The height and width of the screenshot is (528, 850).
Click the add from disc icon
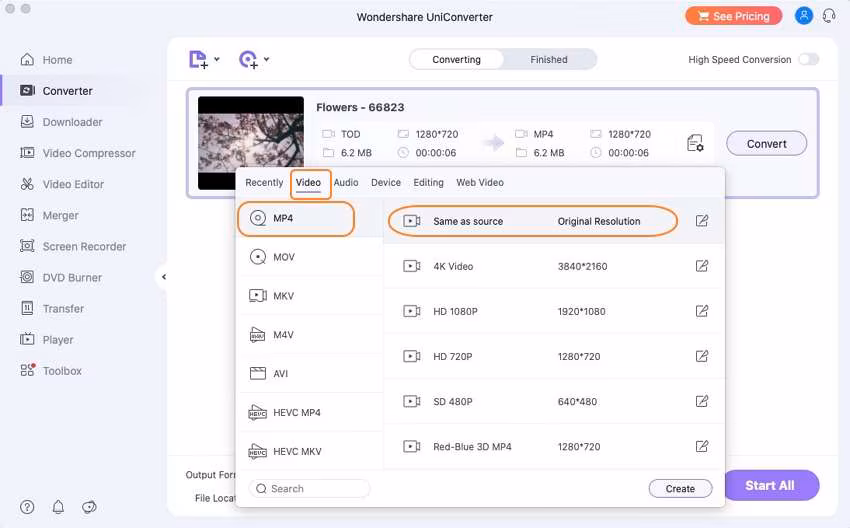248,60
